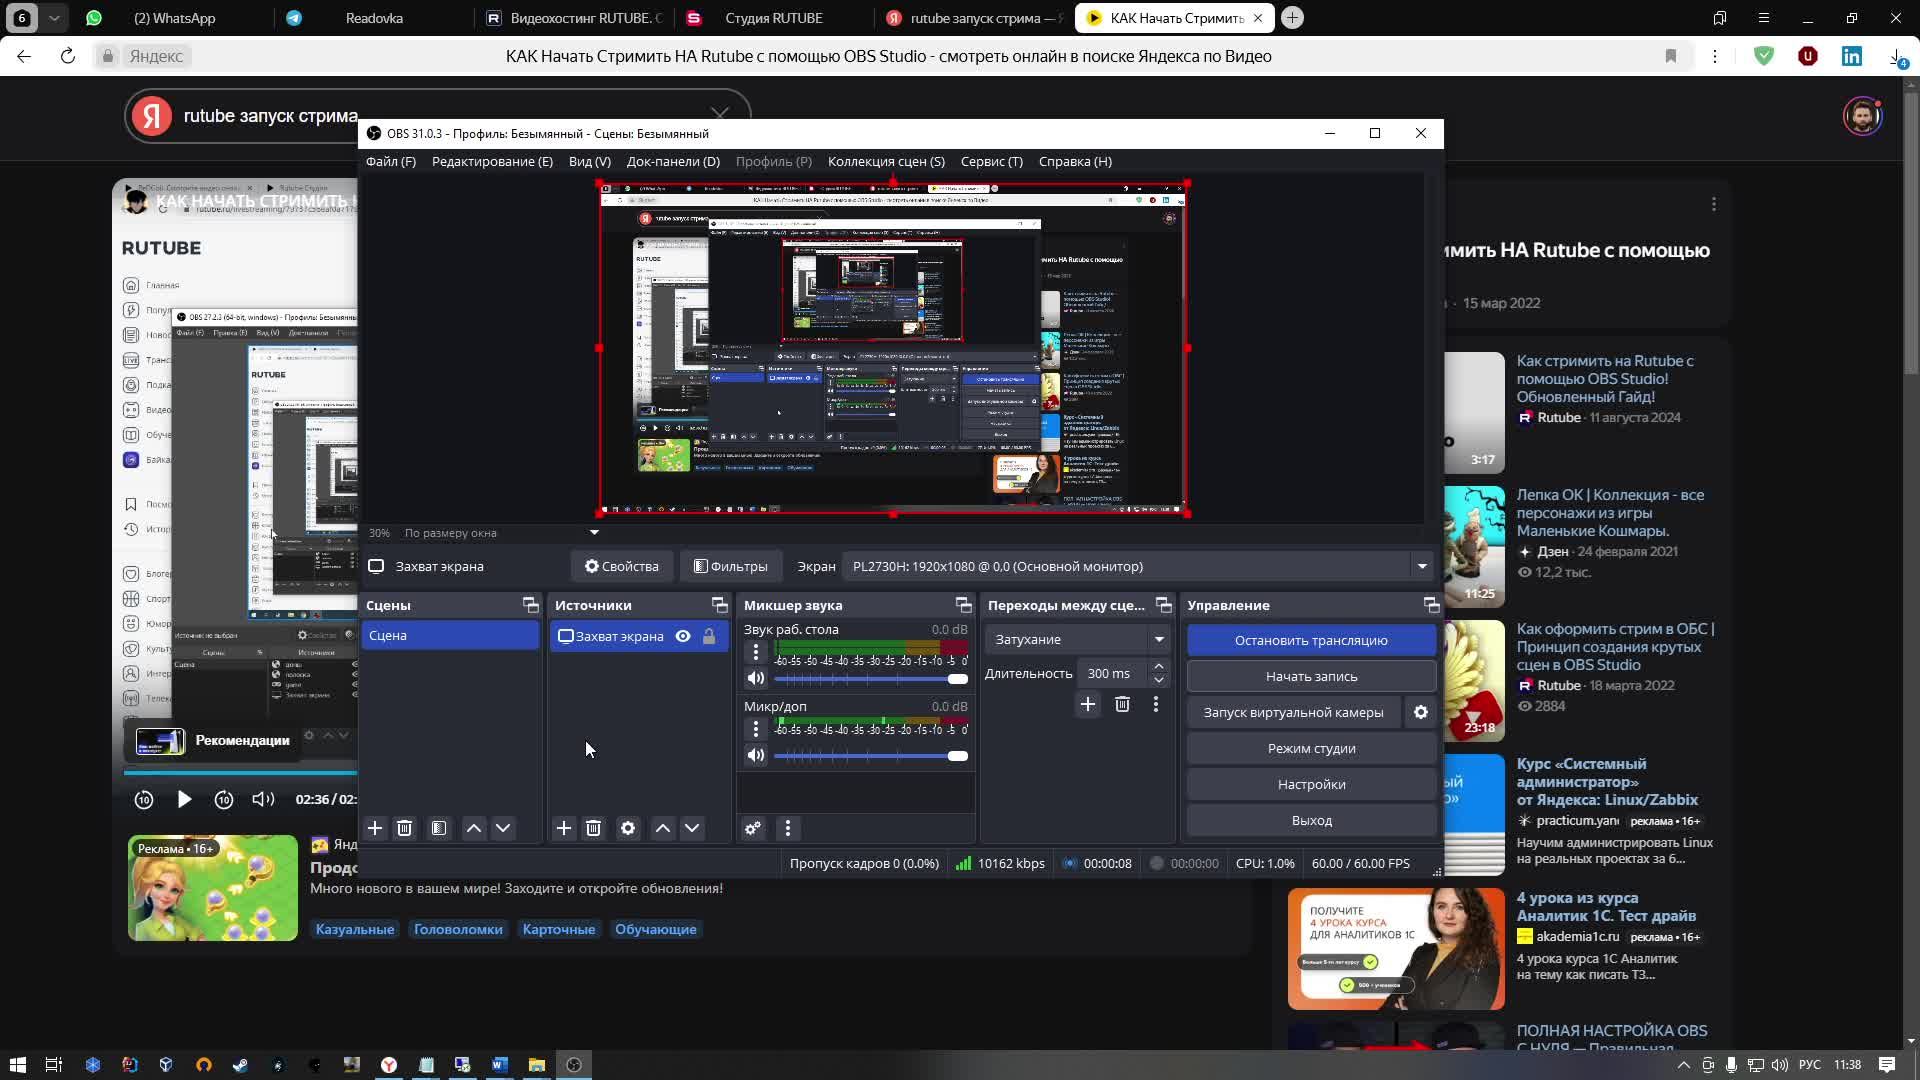Image resolution: width=1920 pixels, height=1080 pixels.
Task: Add a scene transition with plus
Action: tap(1088, 705)
